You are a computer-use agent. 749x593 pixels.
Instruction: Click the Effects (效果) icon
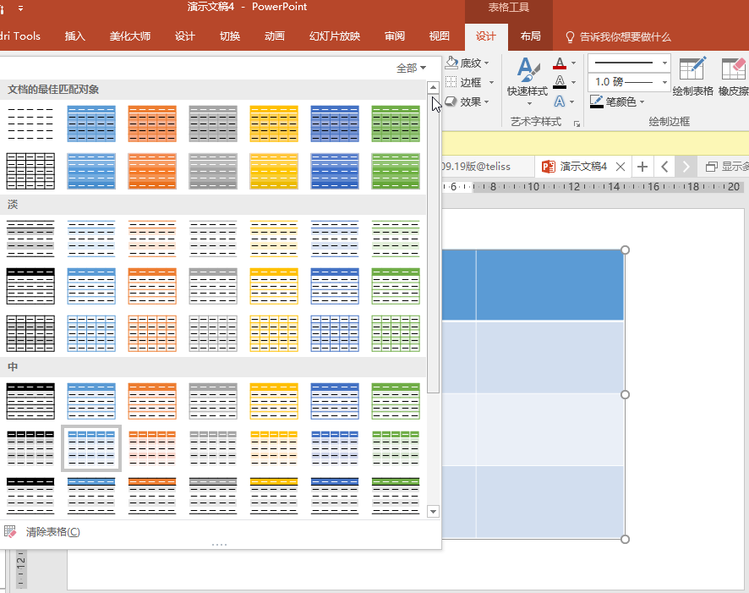(x=451, y=101)
